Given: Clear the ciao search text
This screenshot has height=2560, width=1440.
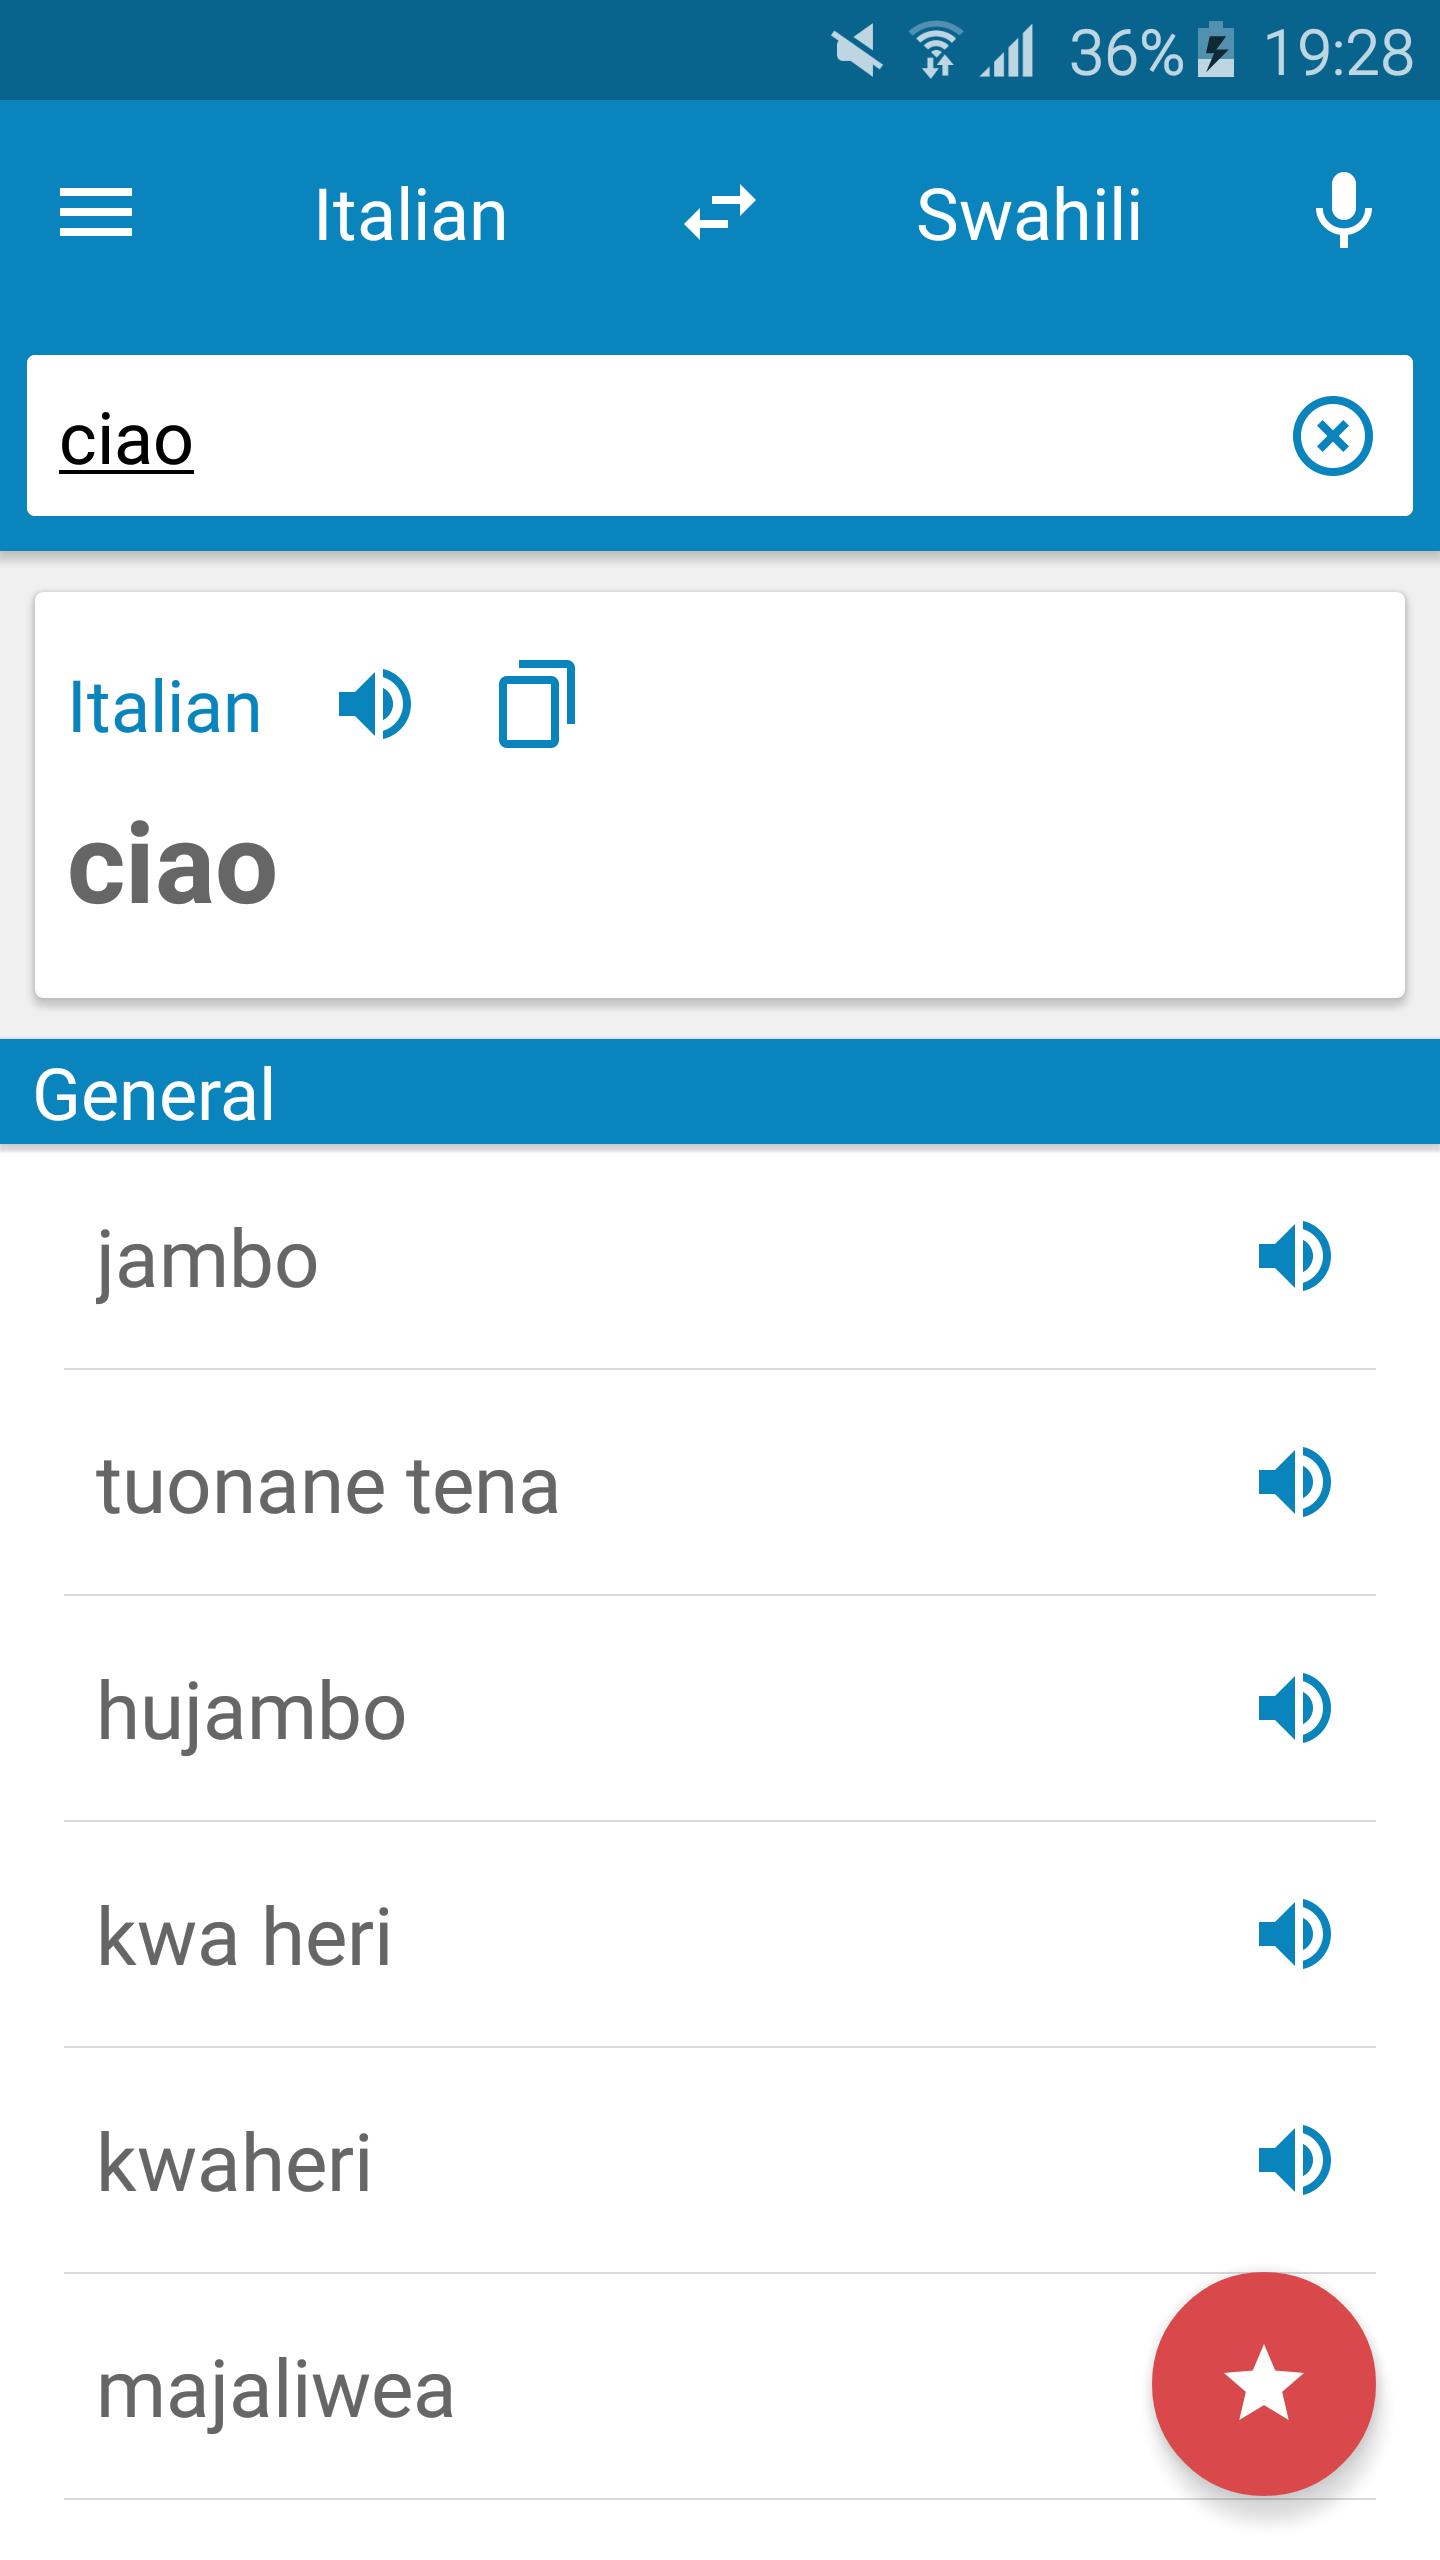Looking at the screenshot, I should coord(1332,436).
